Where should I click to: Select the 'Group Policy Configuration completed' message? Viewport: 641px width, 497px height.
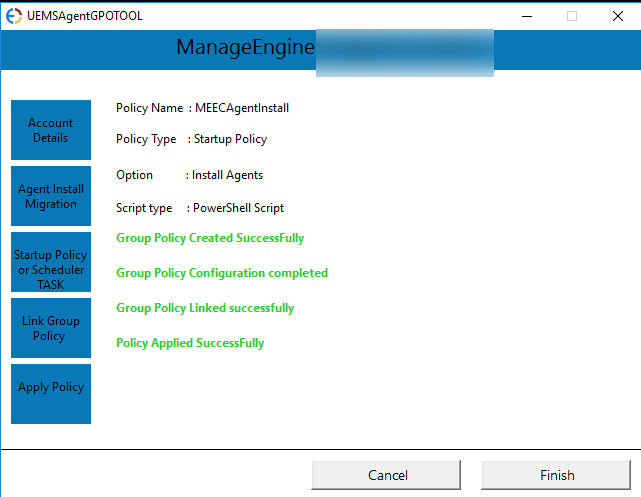[222, 273]
